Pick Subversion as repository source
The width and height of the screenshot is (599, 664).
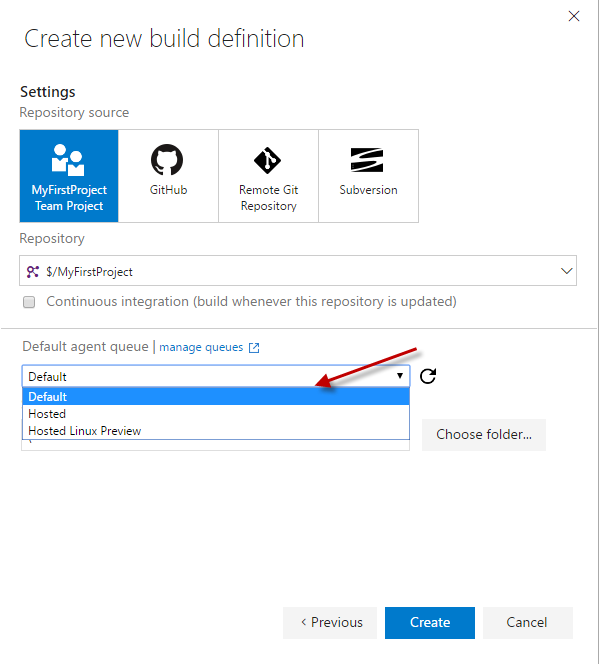click(x=368, y=176)
